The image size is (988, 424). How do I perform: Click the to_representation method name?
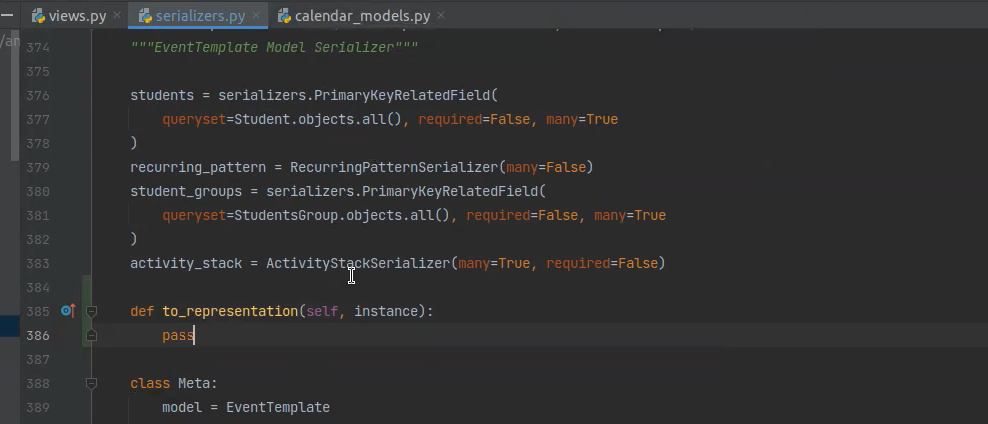pos(230,311)
